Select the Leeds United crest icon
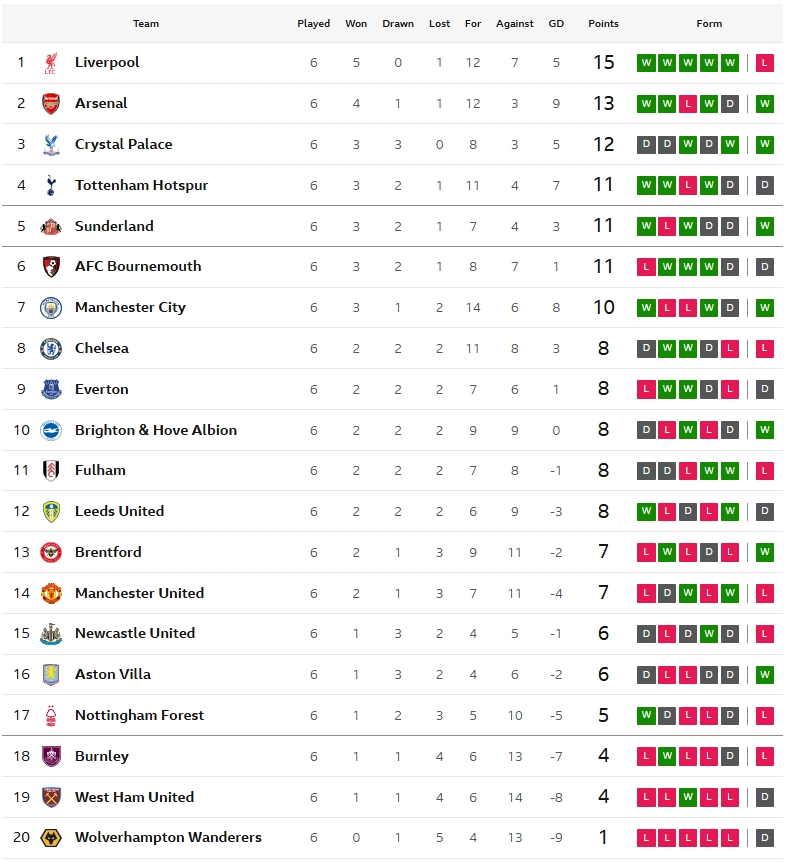 point(51,512)
